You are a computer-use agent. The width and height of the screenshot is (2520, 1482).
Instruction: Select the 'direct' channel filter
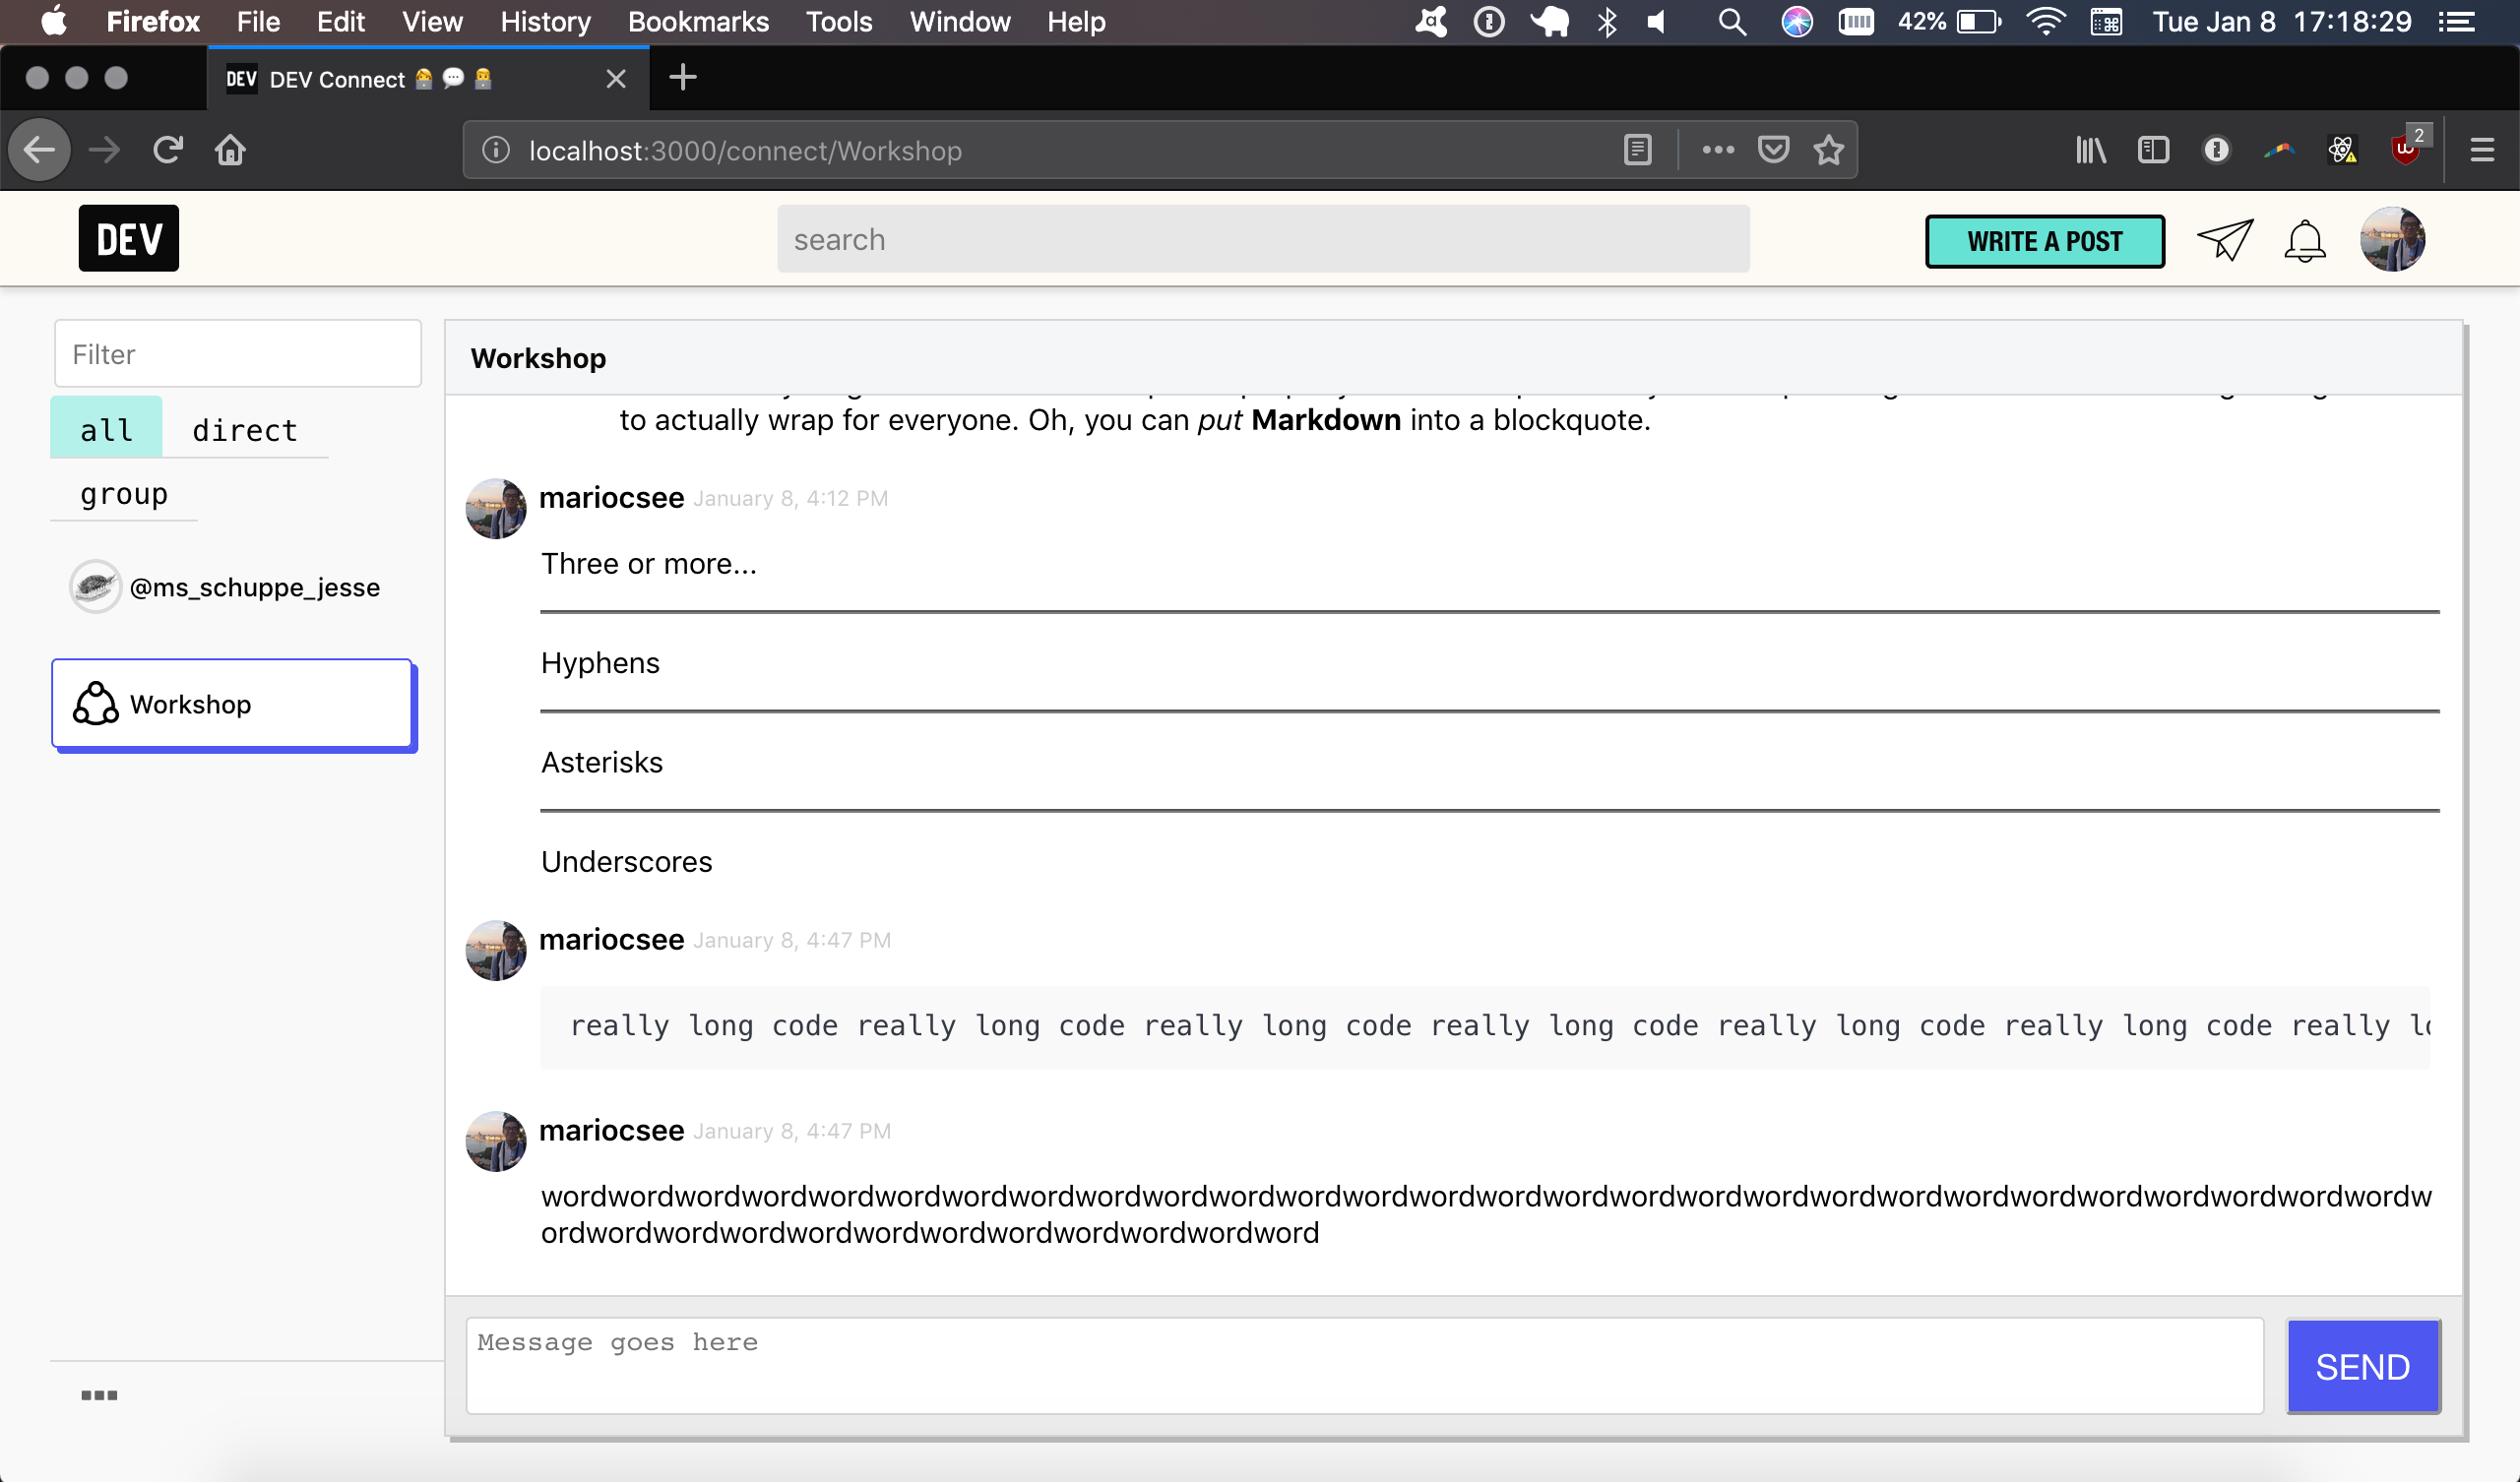(245, 429)
